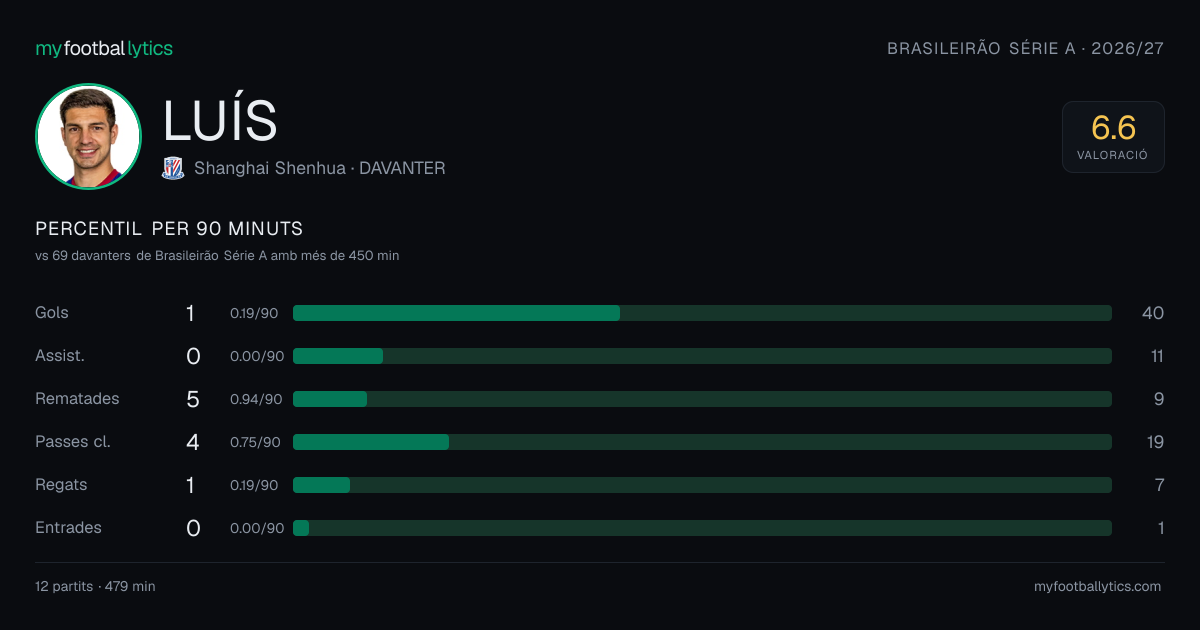Click the Assist. percentile bar
1200x630 pixels.
click(x=702, y=356)
